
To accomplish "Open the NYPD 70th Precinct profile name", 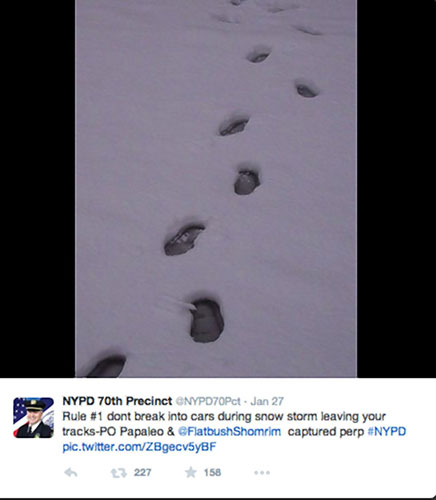I will click(x=117, y=401).
